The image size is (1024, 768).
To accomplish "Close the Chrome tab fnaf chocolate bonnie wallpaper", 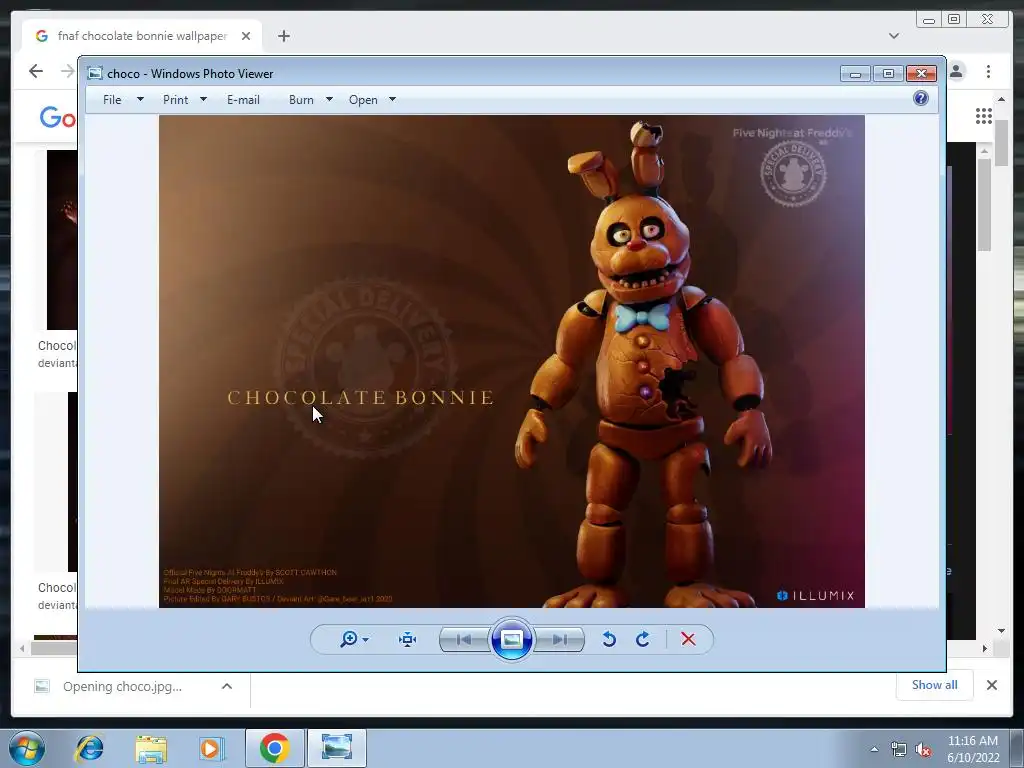I will pyautogui.click(x=246, y=36).
